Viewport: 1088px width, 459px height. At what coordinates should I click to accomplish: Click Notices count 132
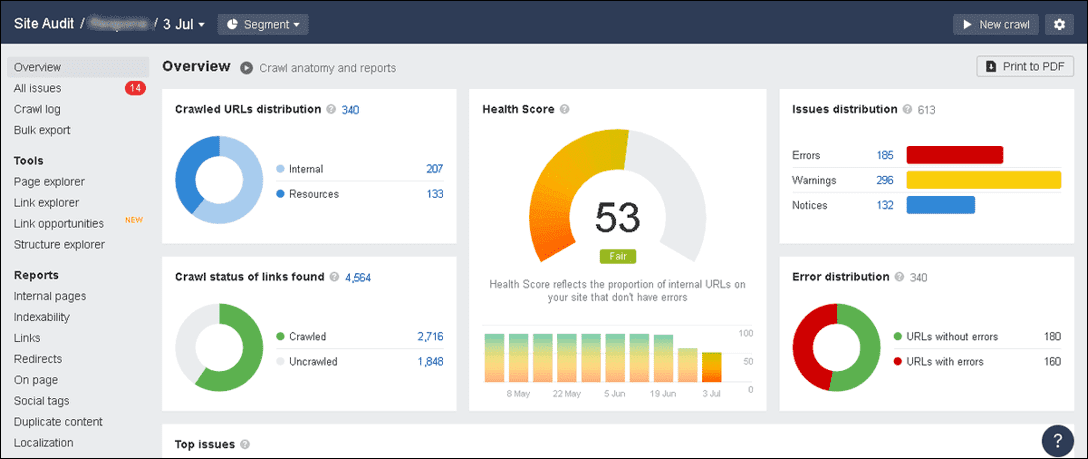[x=885, y=205]
